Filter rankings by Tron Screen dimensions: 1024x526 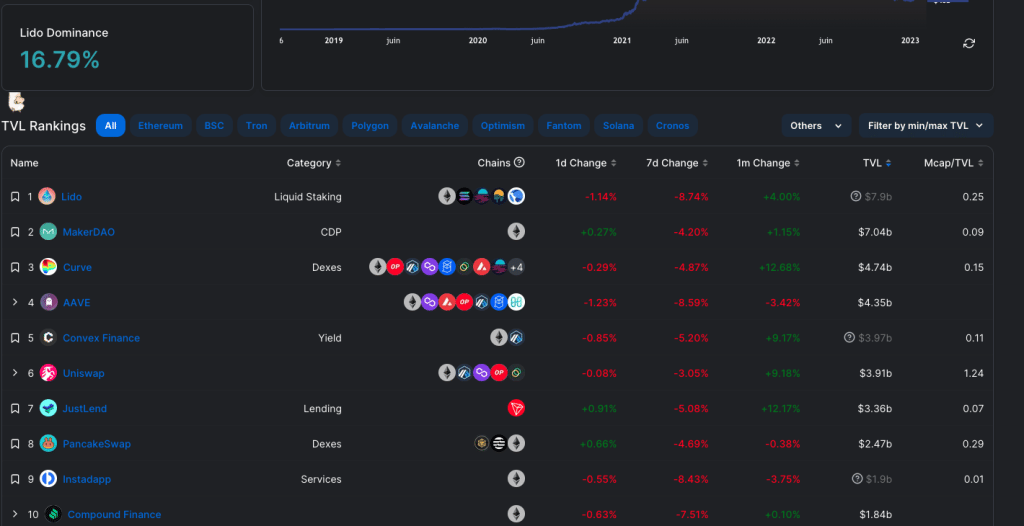point(257,125)
